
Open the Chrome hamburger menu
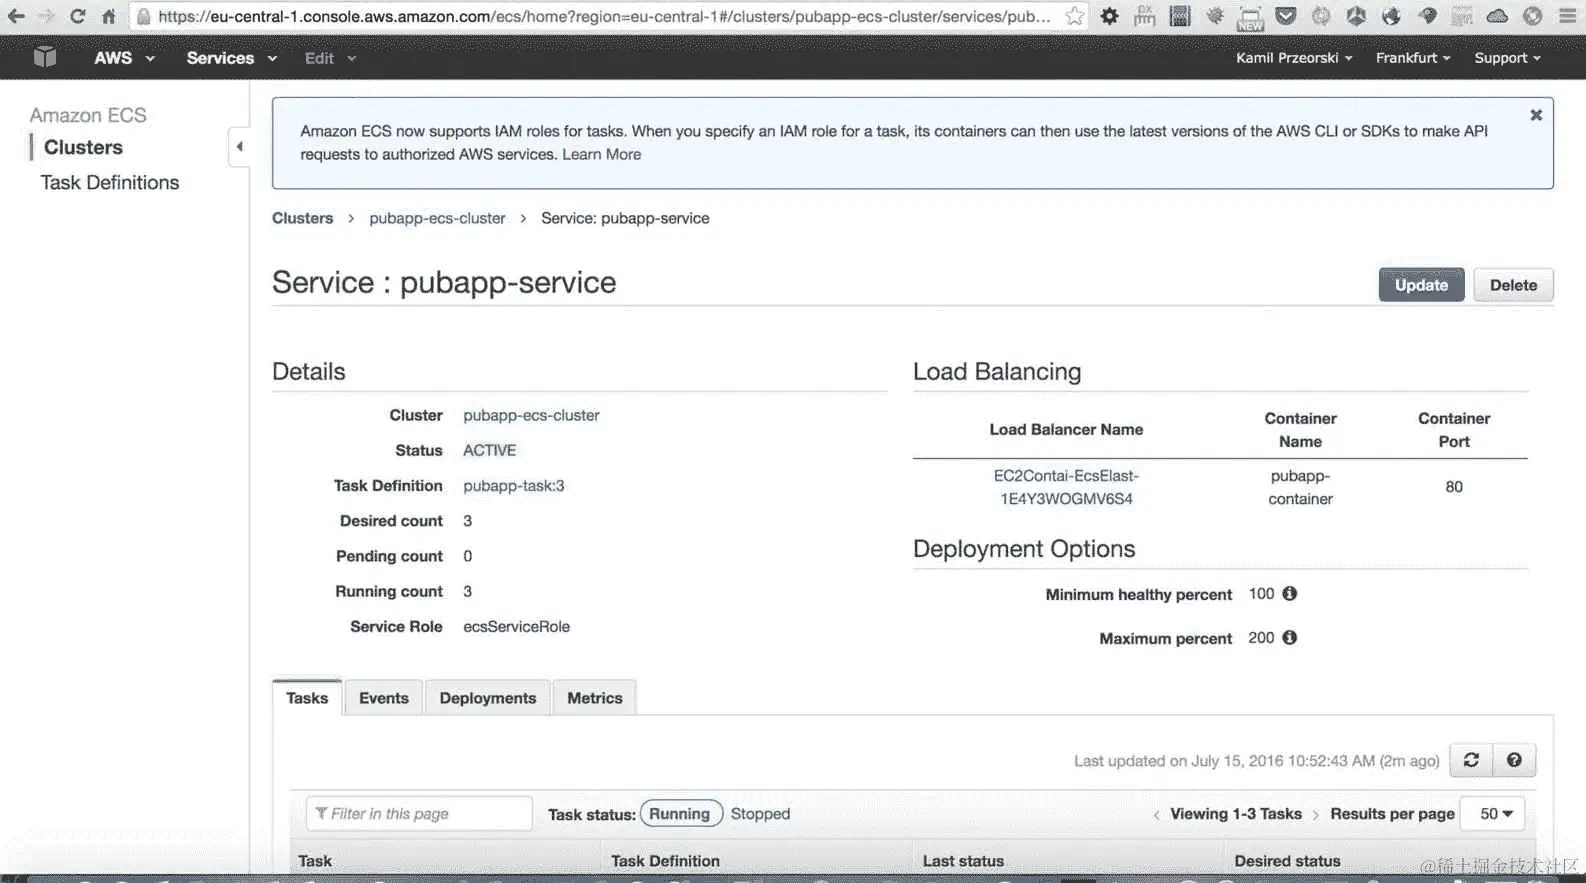[x=1568, y=16]
